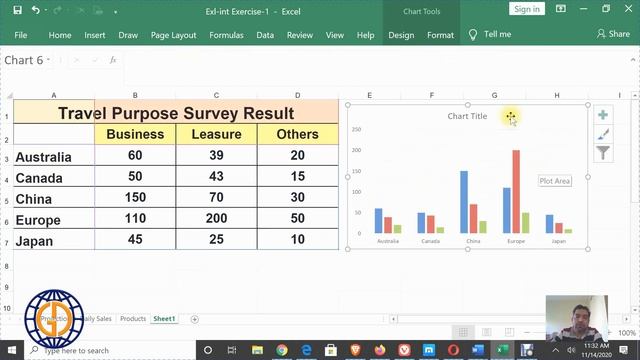Open the Chart Tools Design tab

(401, 36)
